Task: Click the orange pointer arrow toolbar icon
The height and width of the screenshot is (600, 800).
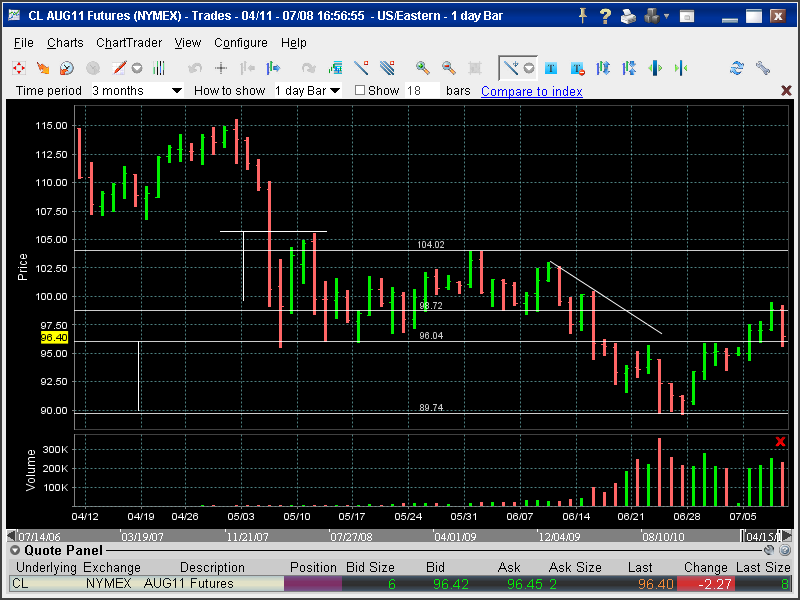Action: (43, 68)
